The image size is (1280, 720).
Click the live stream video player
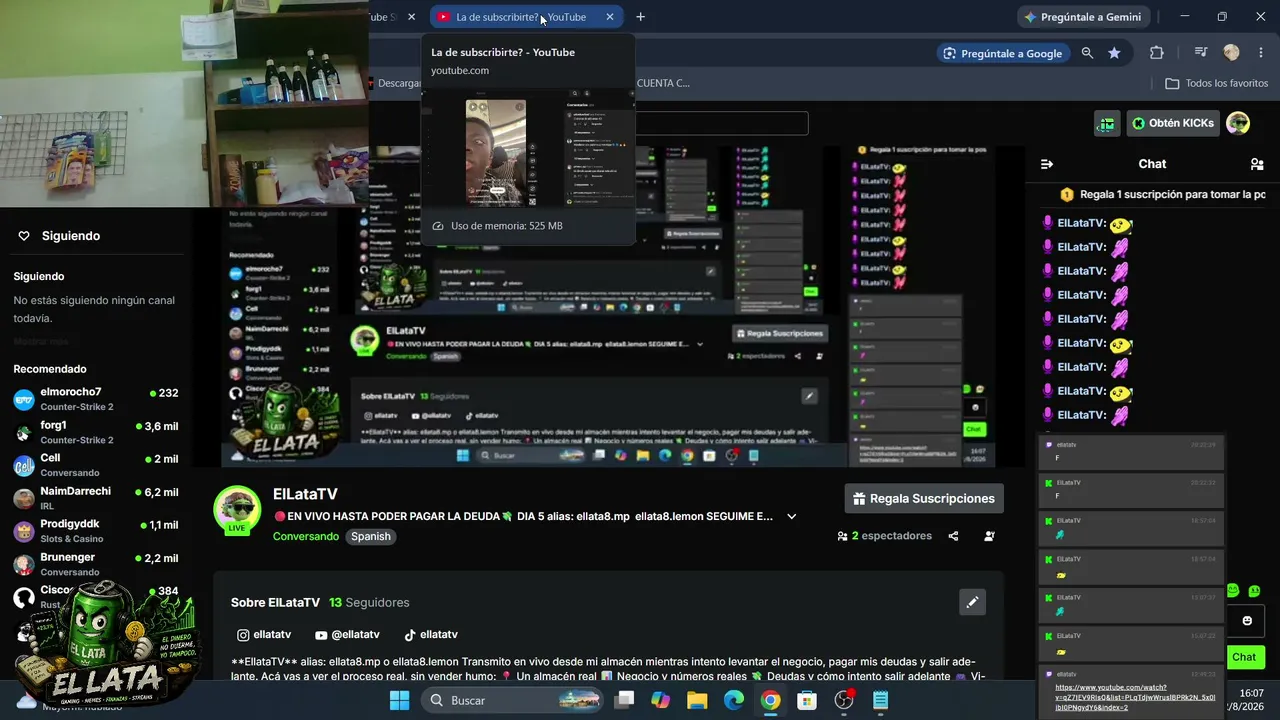coord(609,306)
